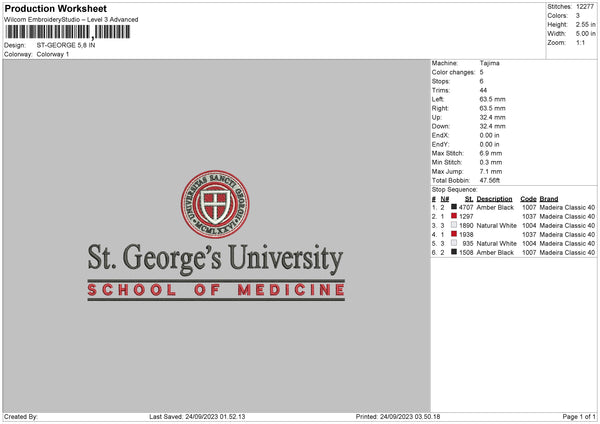This screenshot has height=424, width=600.
Task: Click 'Natural White' in stop row 5
Action: [x=497, y=243]
